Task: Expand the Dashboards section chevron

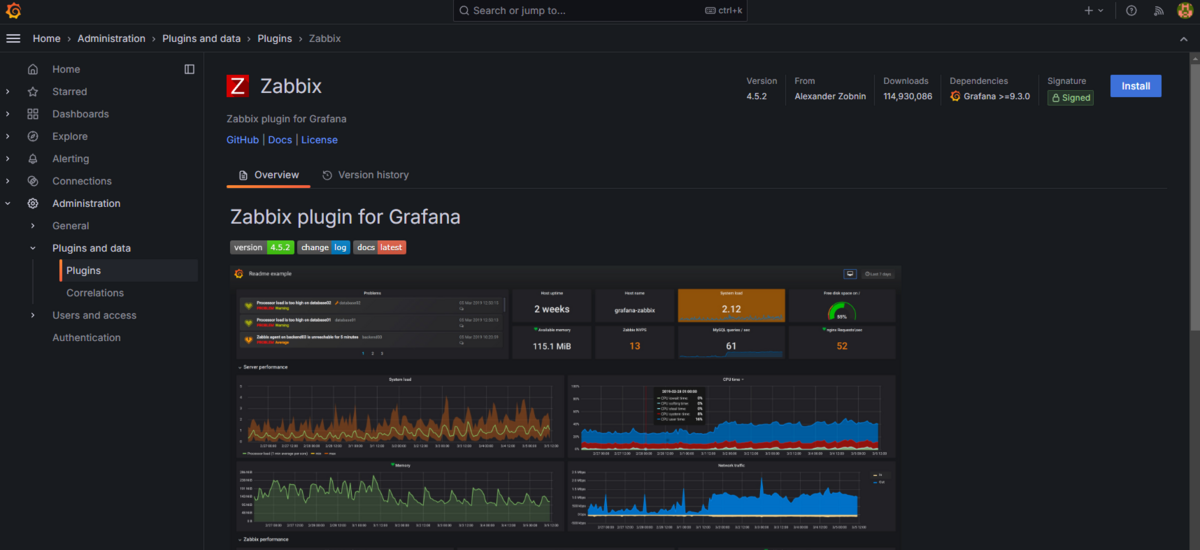Action: [8, 114]
